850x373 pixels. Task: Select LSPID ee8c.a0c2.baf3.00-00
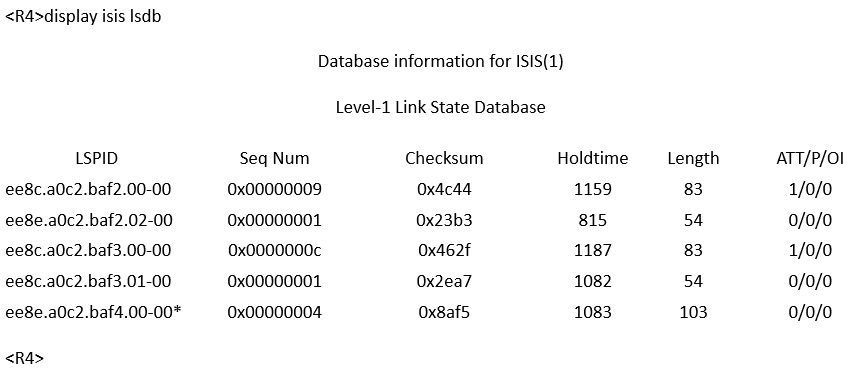pyautogui.click(x=88, y=250)
